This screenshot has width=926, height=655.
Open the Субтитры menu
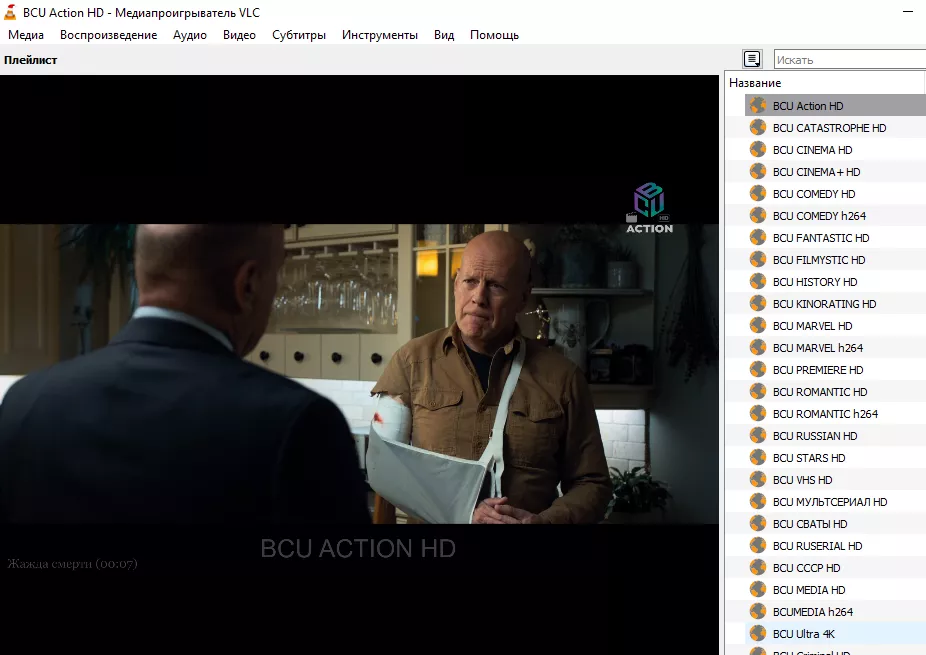coord(299,35)
